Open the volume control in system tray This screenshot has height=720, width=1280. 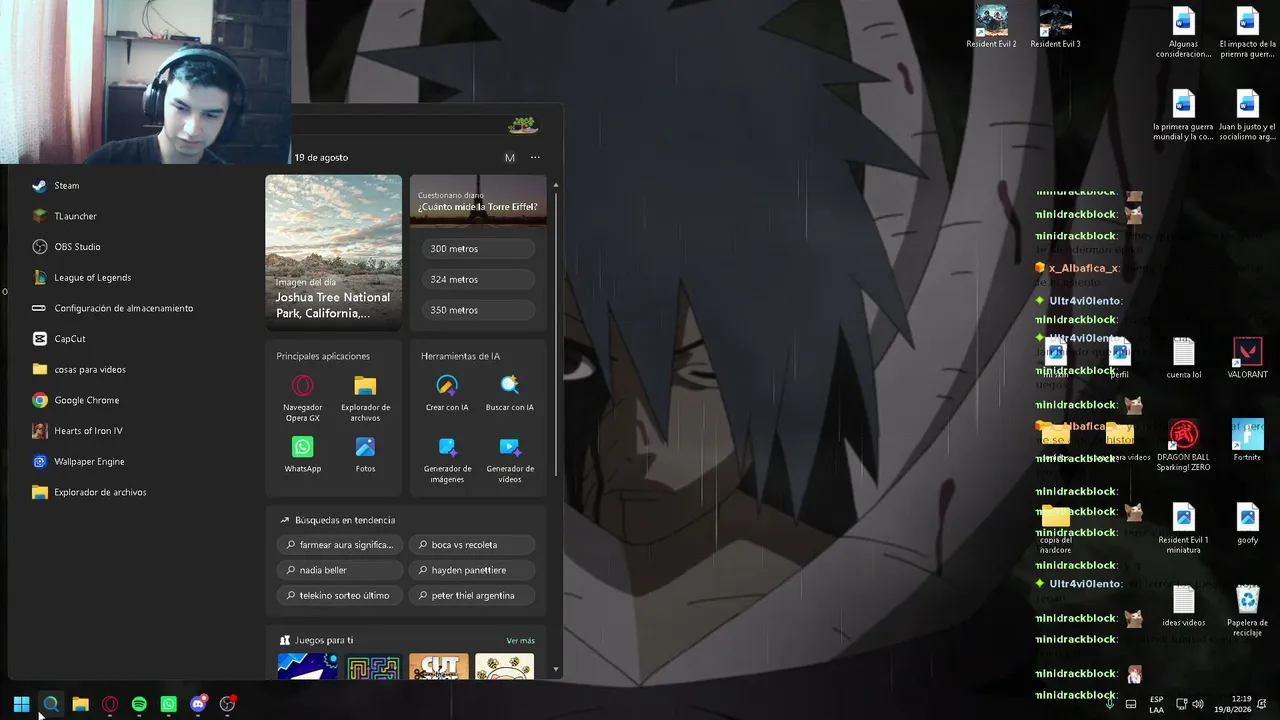coord(1198,704)
